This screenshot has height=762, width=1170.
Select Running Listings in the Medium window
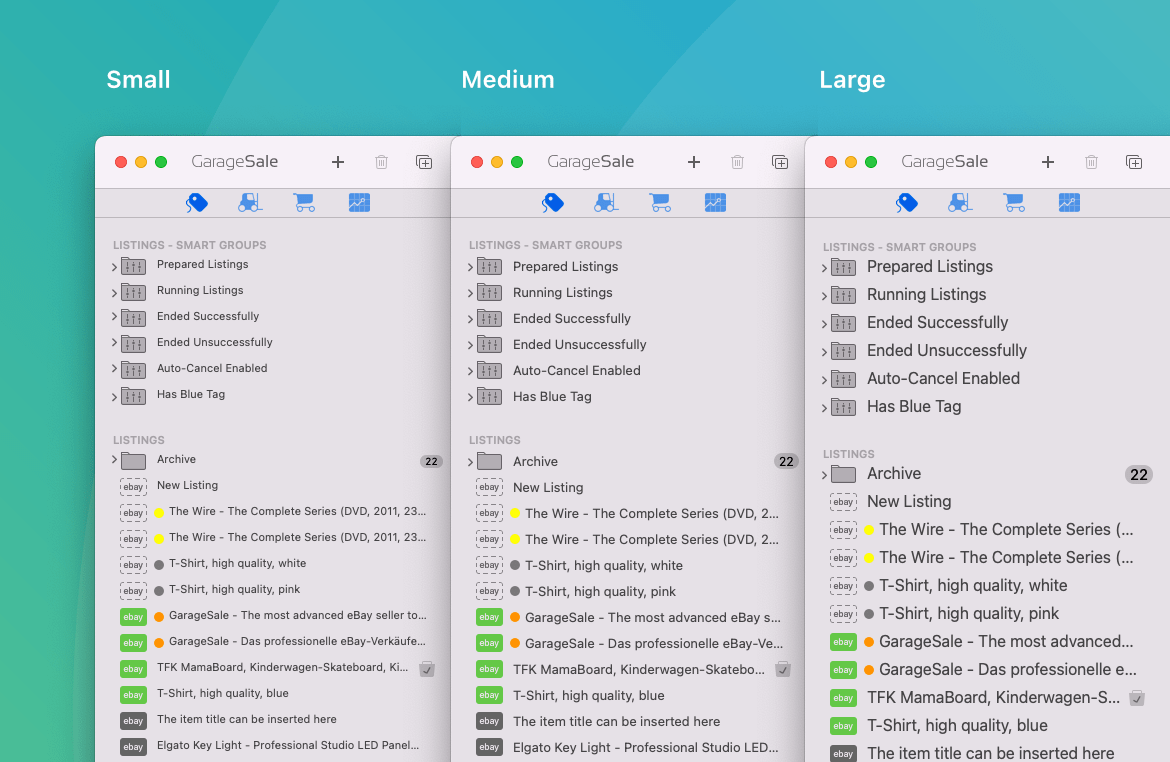pyautogui.click(x=562, y=293)
